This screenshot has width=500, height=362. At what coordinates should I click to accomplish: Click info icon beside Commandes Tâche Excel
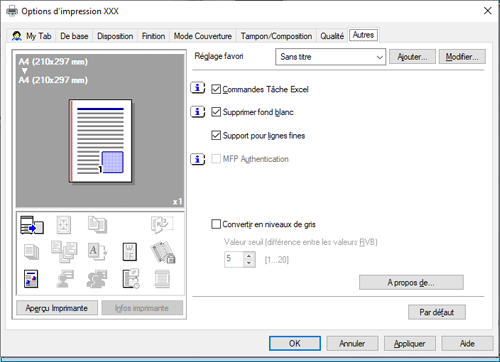click(x=198, y=88)
